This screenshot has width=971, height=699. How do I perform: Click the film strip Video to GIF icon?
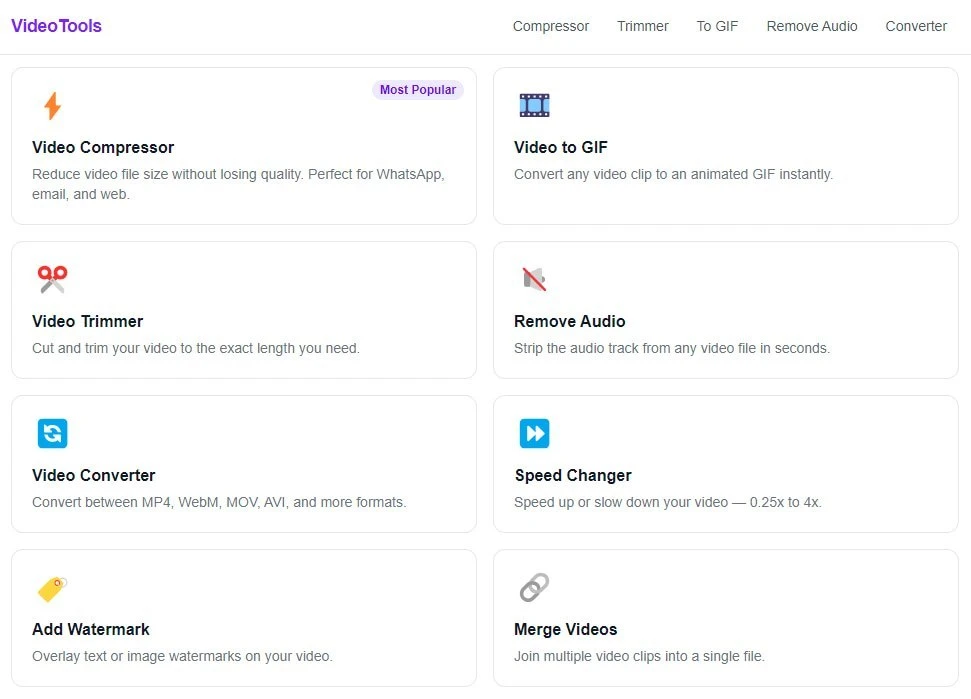click(x=534, y=105)
